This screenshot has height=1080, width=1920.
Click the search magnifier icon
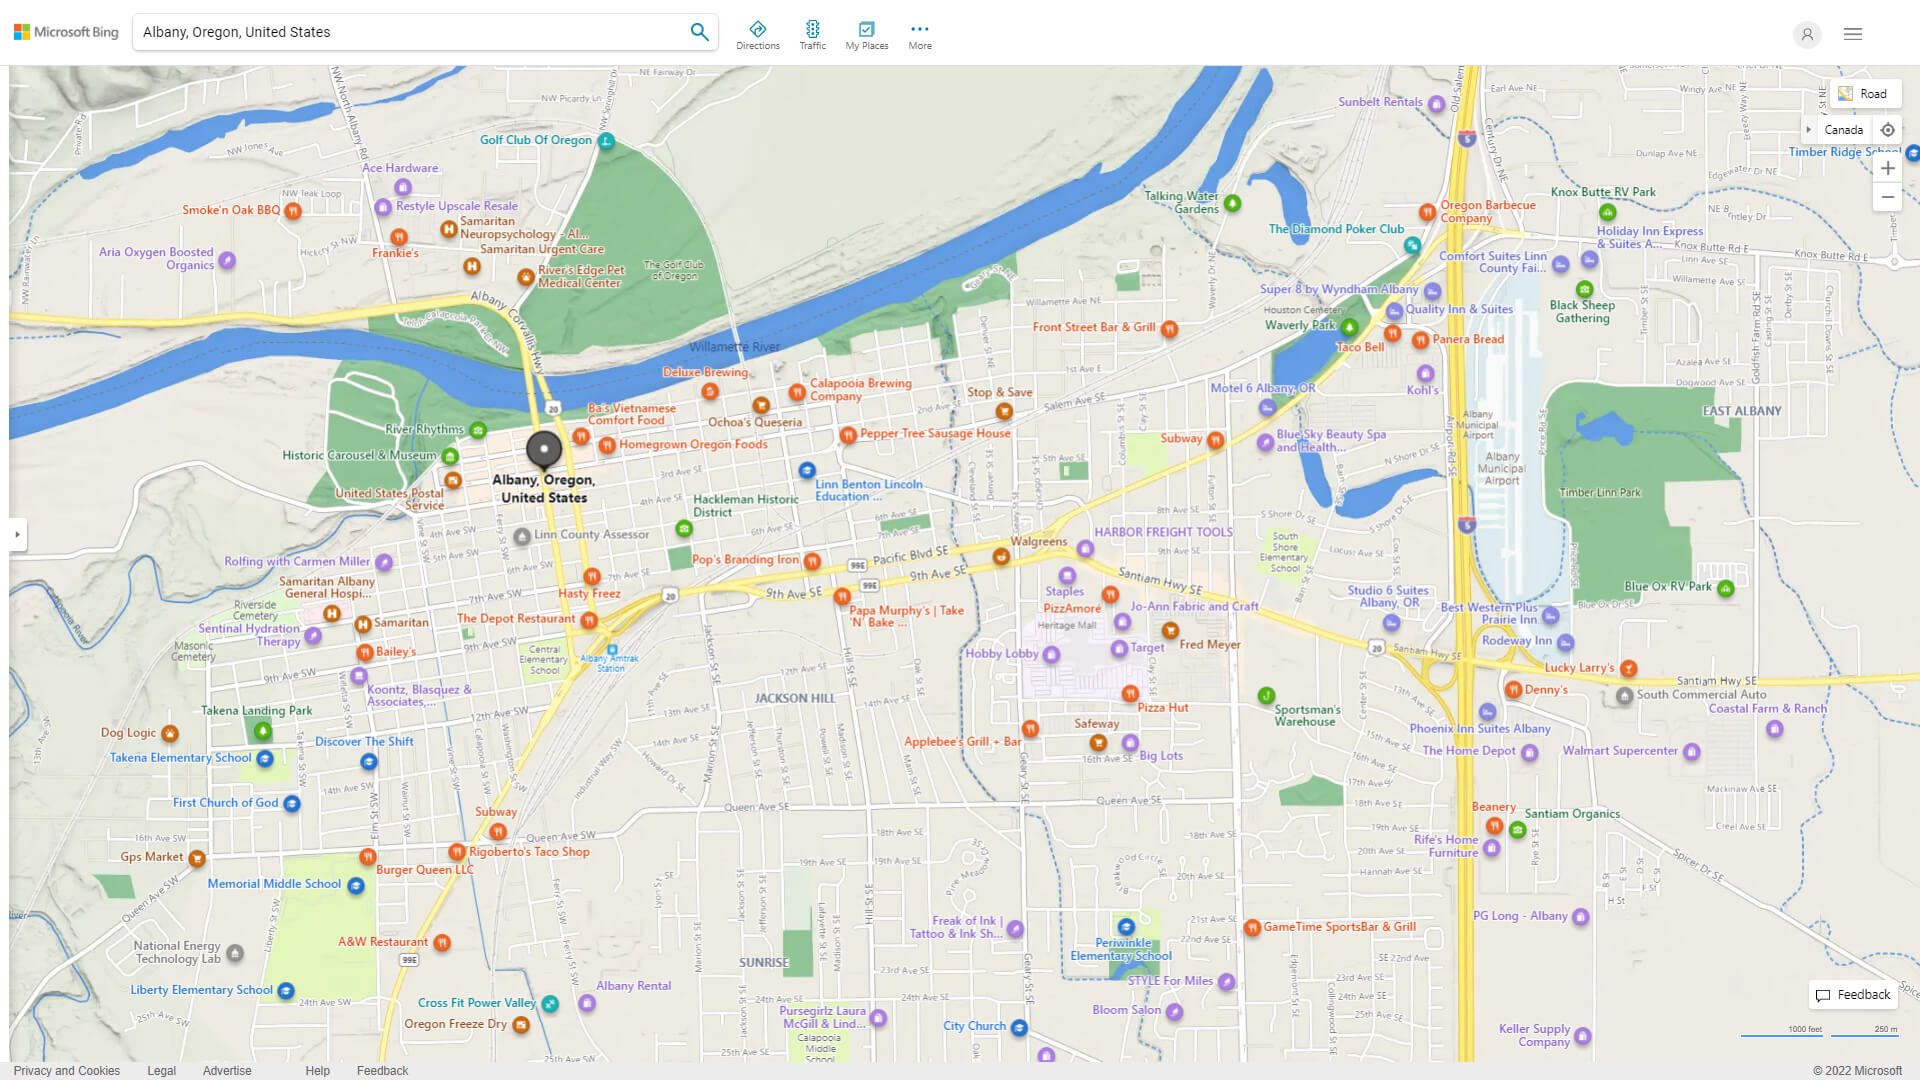700,31
